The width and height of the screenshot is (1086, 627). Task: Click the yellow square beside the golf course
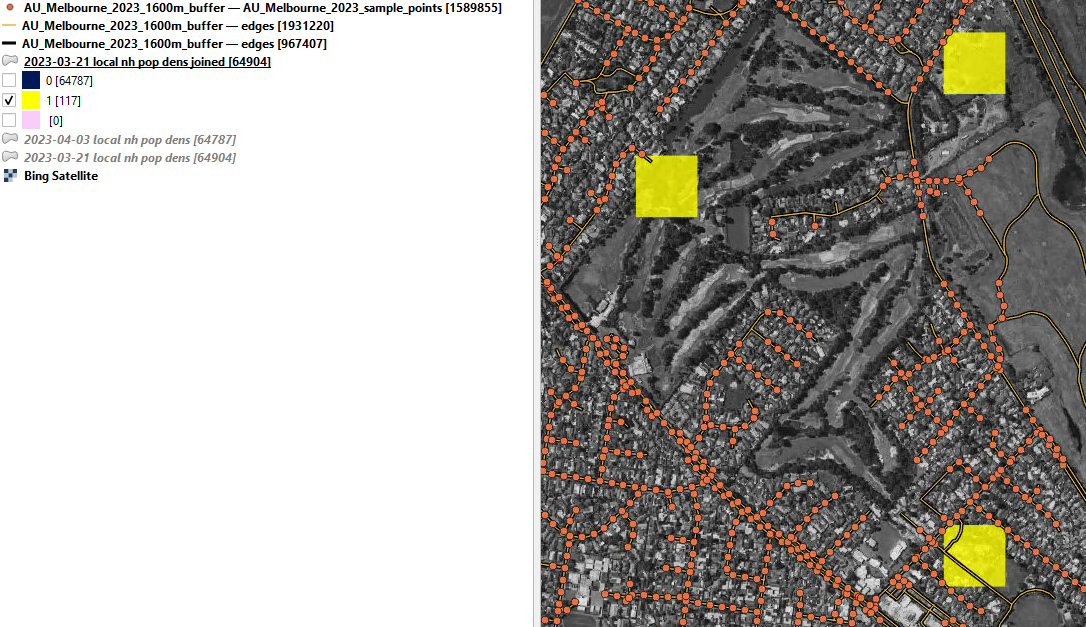666,186
